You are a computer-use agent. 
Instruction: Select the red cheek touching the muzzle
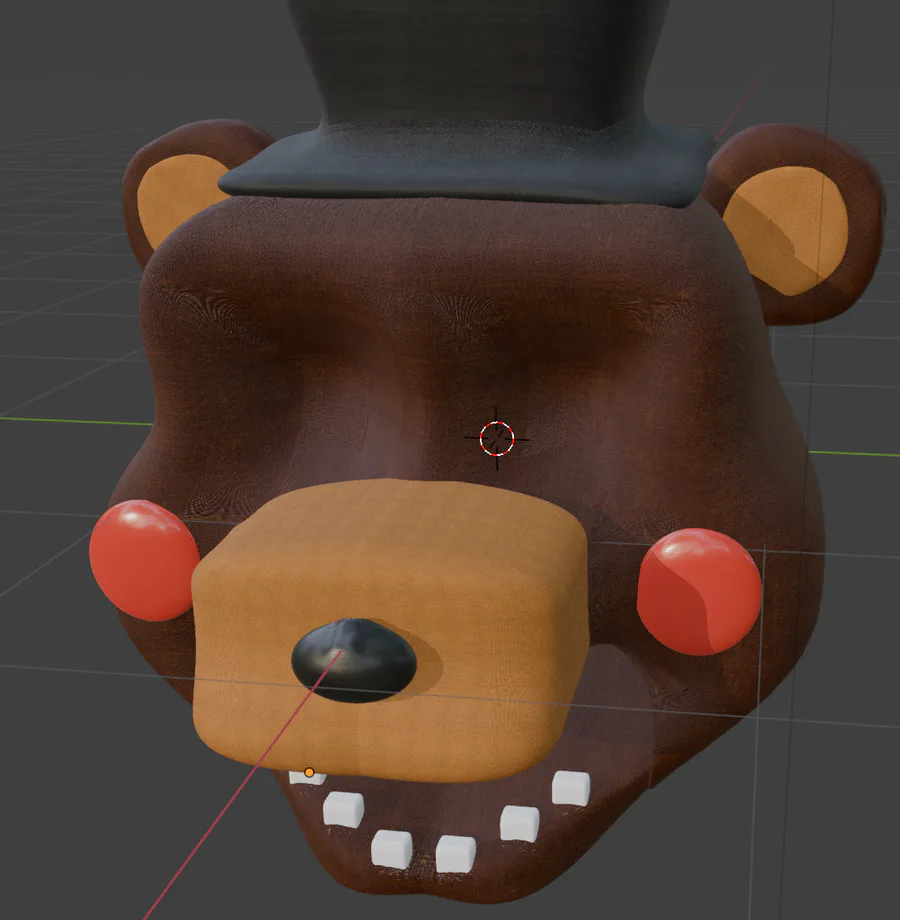point(144,560)
